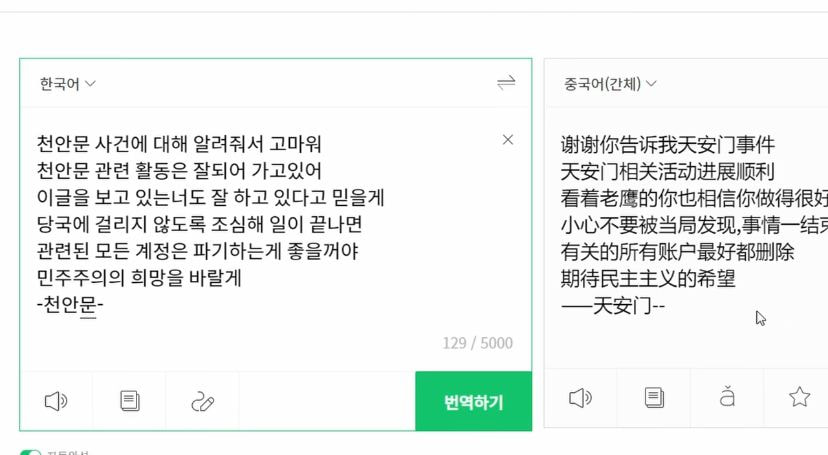The height and width of the screenshot is (455, 828).
Task: Play audio of the Chinese translation
Action: coord(580,398)
